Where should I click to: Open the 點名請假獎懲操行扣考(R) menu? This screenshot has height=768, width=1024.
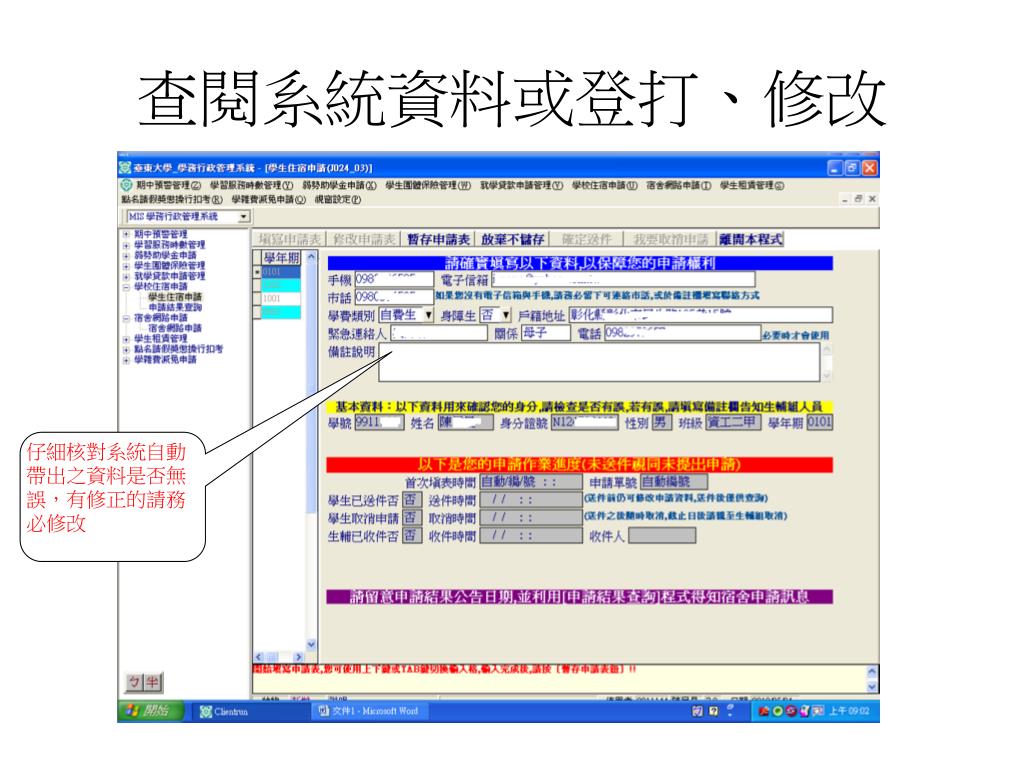click(x=172, y=199)
